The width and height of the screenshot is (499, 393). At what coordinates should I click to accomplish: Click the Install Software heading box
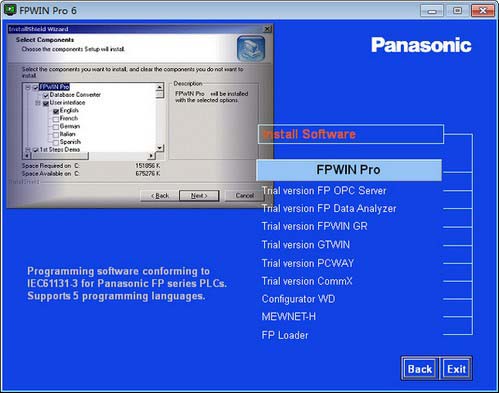[351, 134]
